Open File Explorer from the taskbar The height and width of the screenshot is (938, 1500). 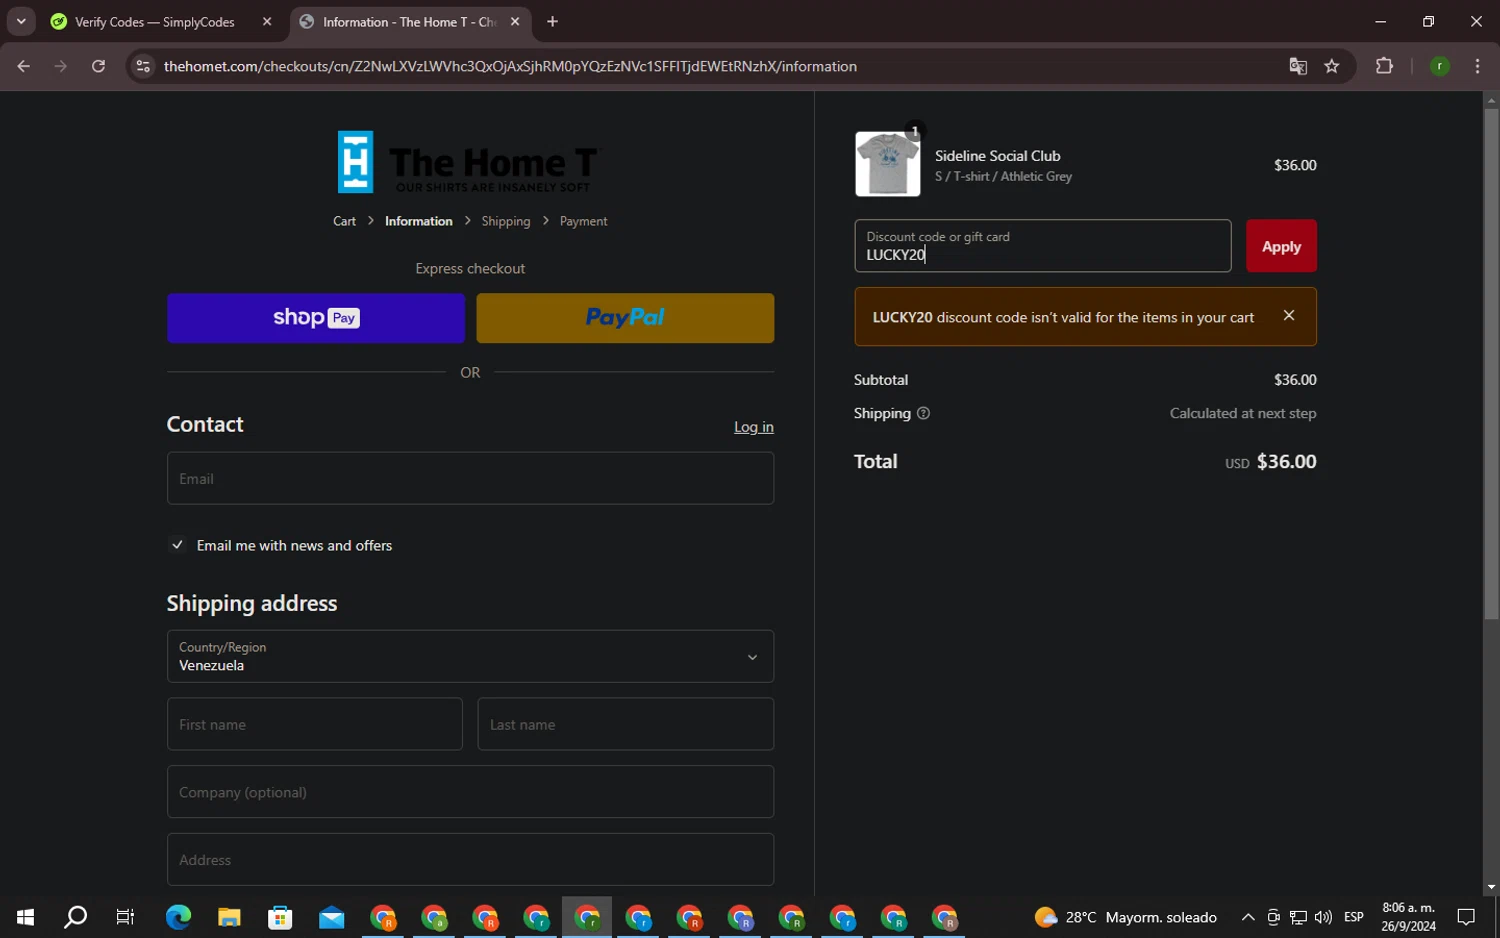coord(229,917)
